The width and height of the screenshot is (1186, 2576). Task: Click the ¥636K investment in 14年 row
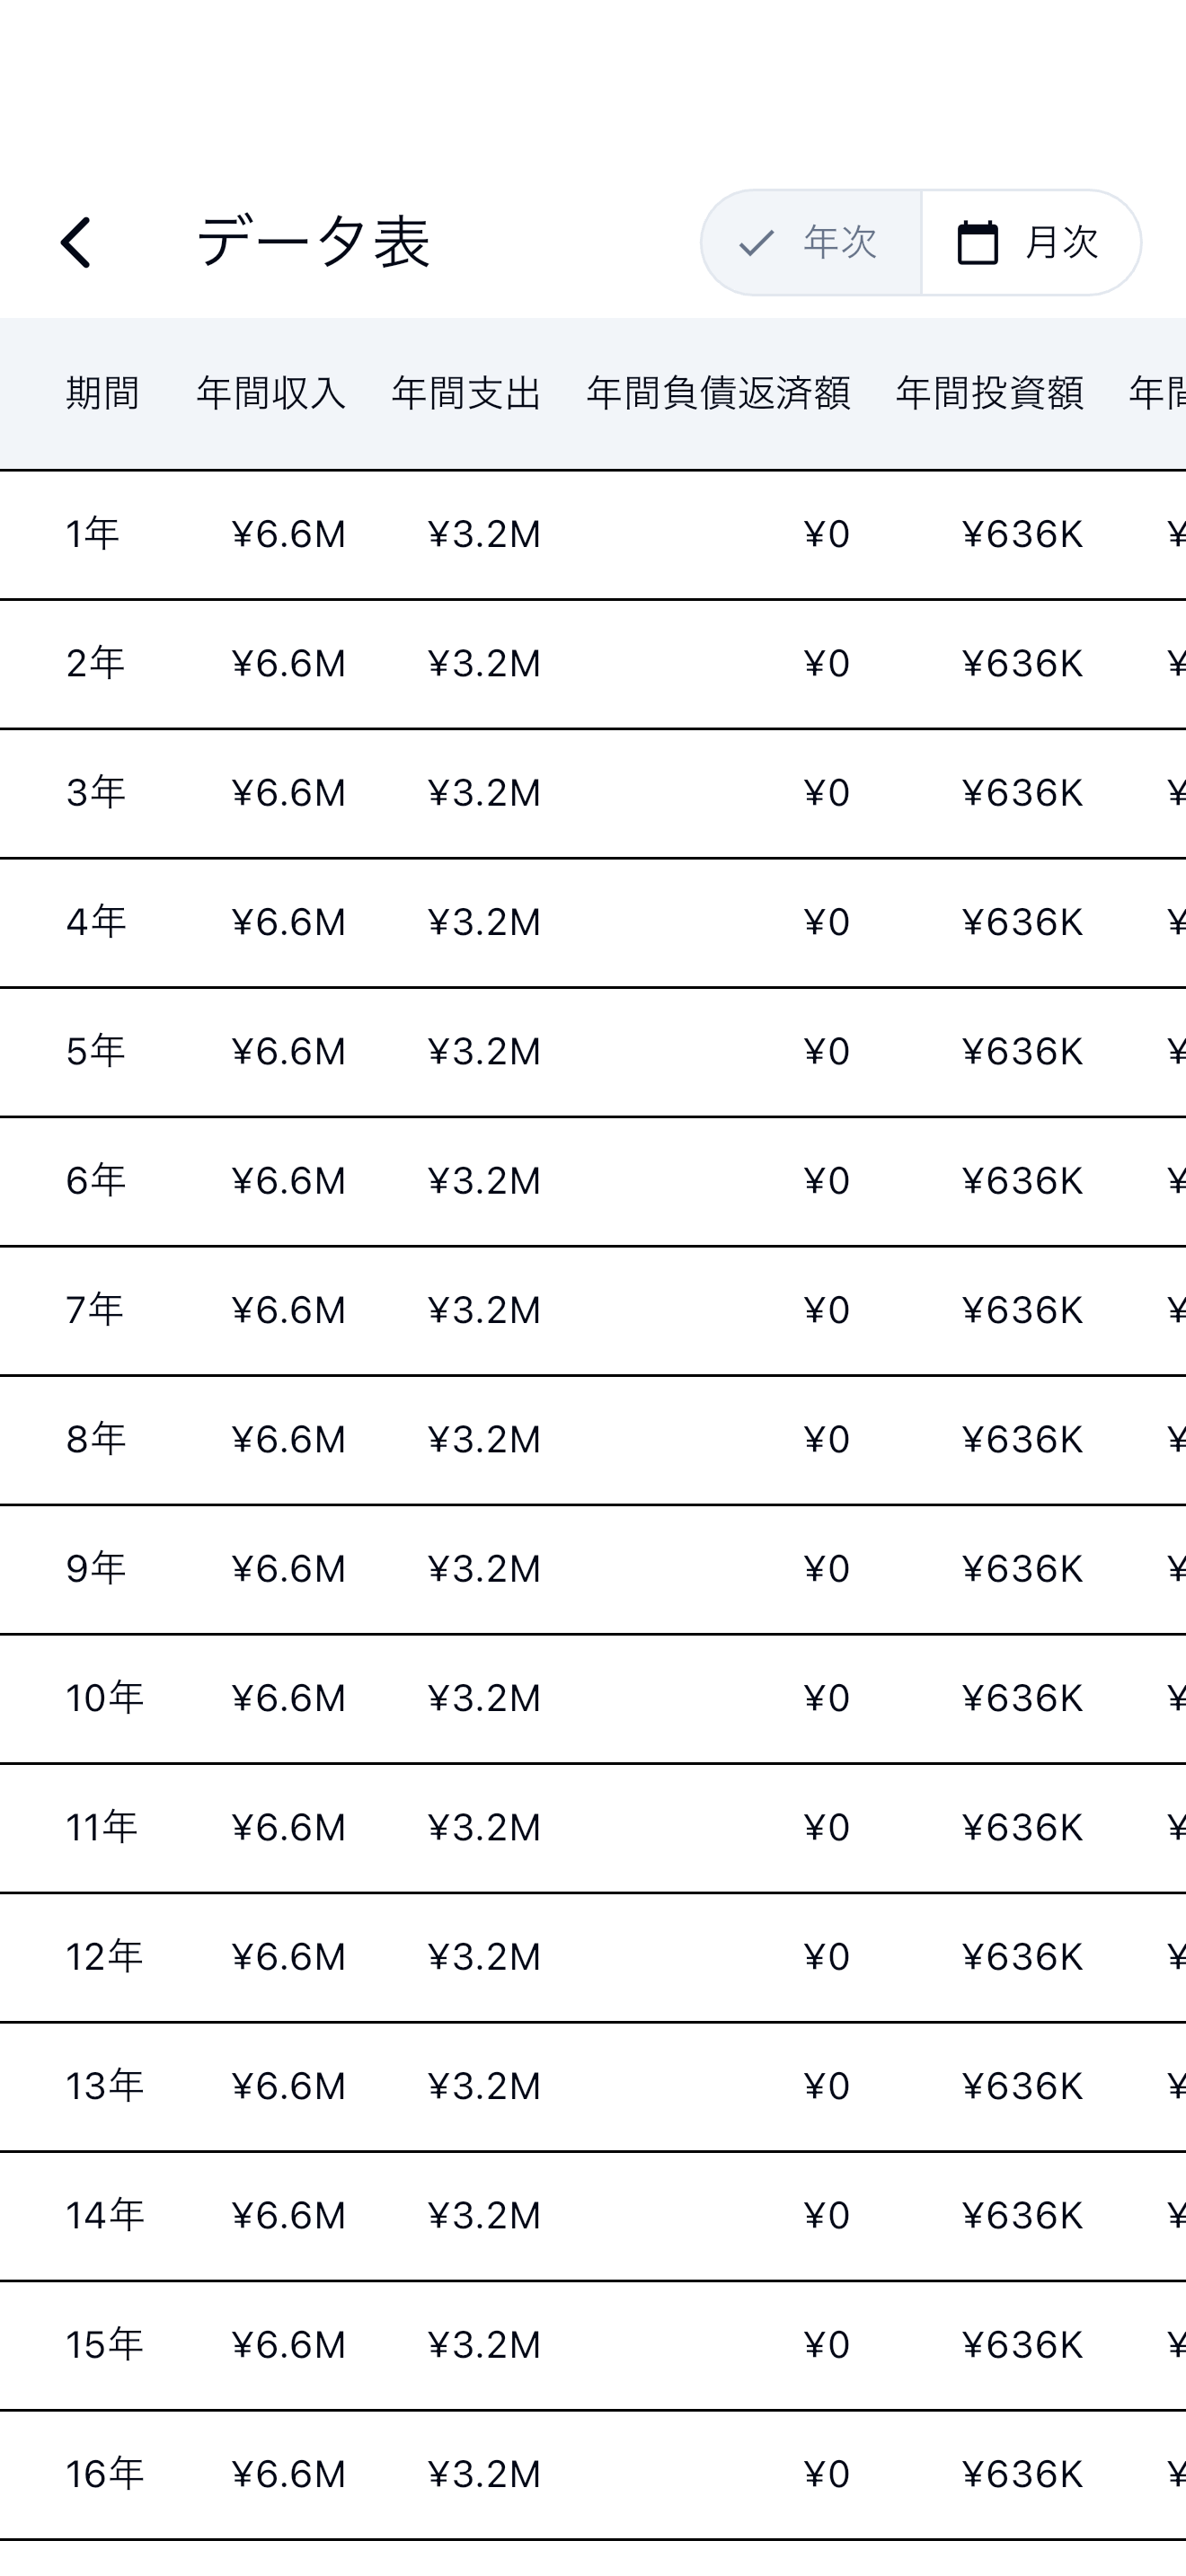point(1022,2216)
